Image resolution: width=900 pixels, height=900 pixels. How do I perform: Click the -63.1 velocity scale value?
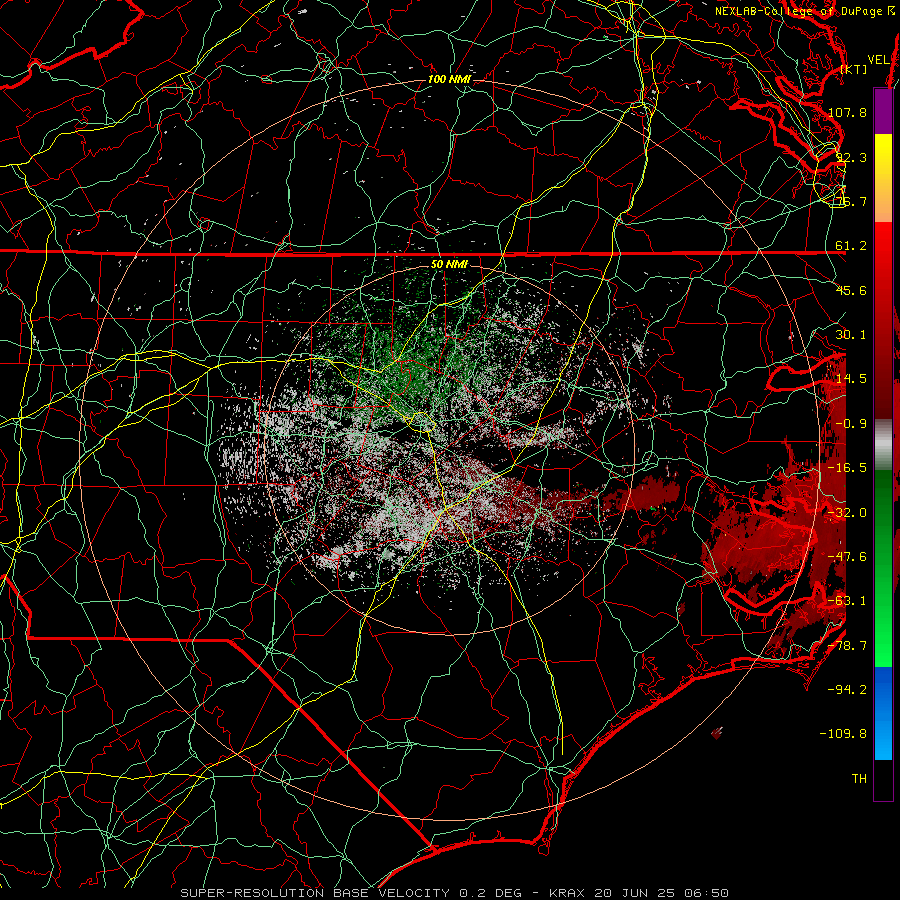(847, 601)
